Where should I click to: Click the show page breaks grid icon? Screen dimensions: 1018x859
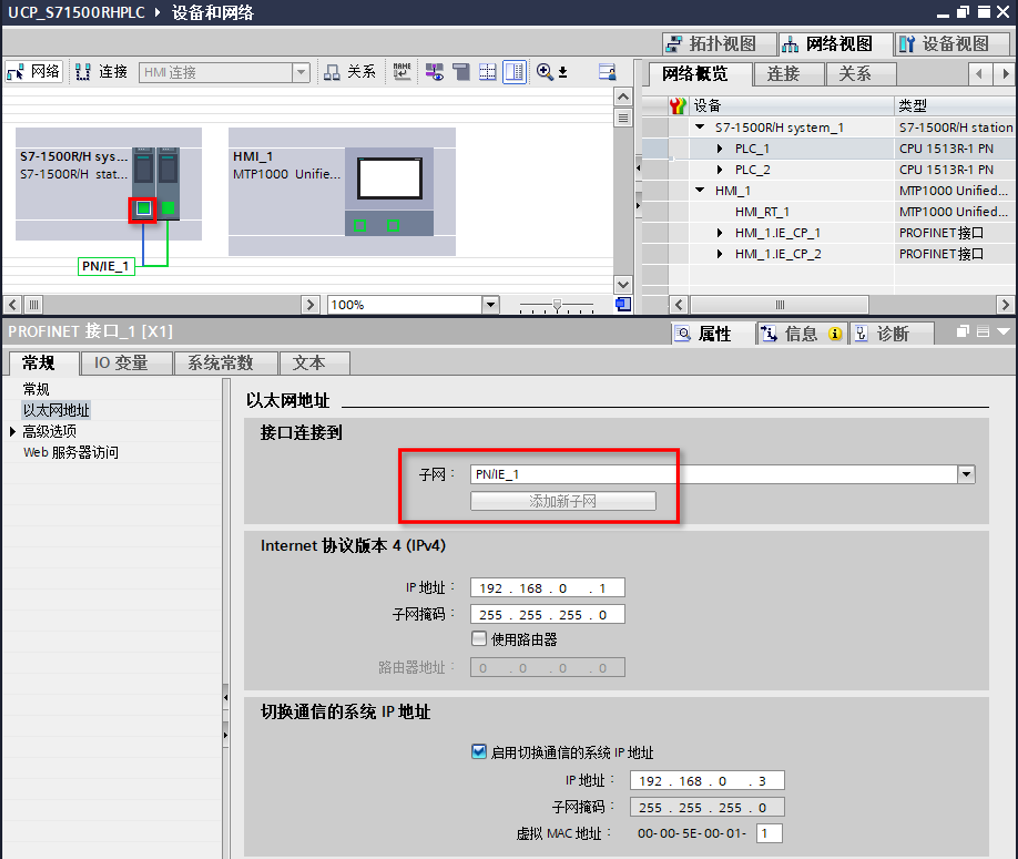[488, 72]
